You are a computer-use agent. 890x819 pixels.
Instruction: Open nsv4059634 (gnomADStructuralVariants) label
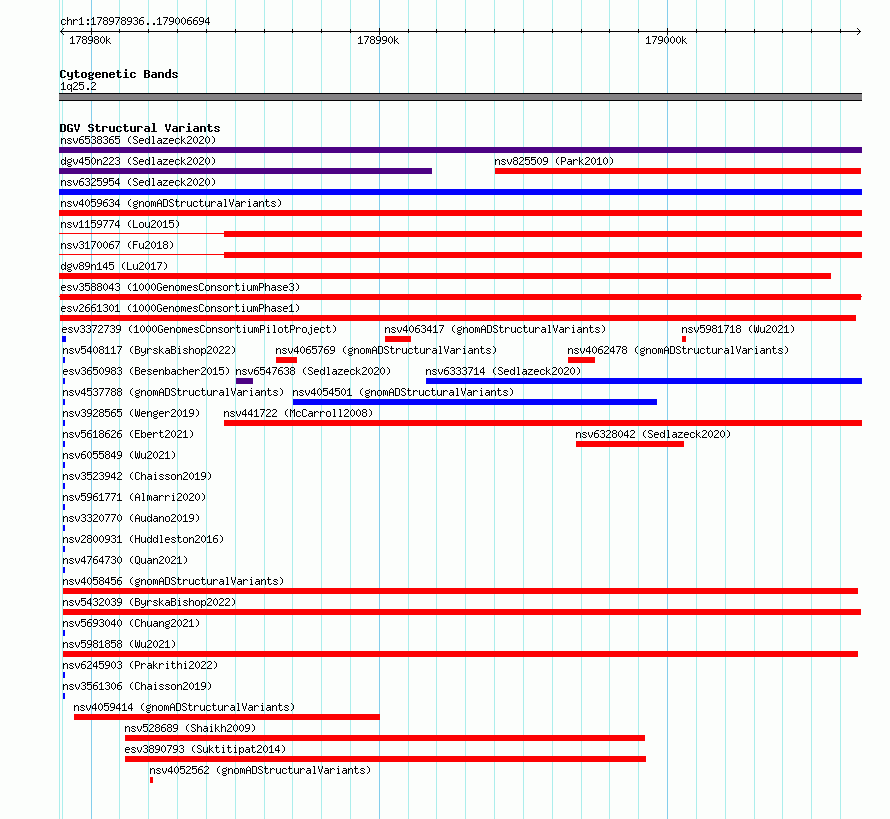171,203
